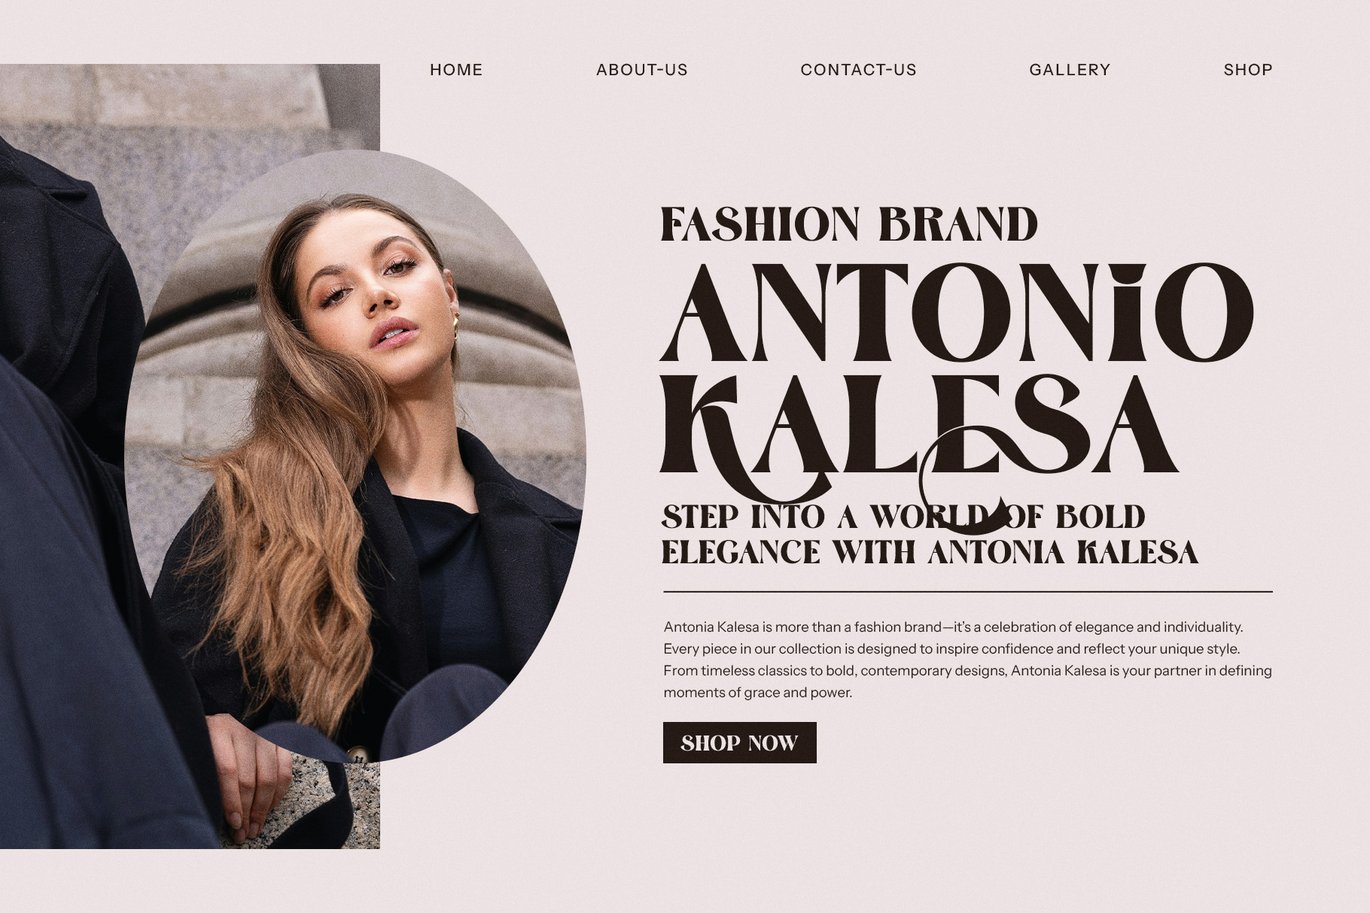
Task: Open the CONTACT-US menu item
Action: pos(858,70)
